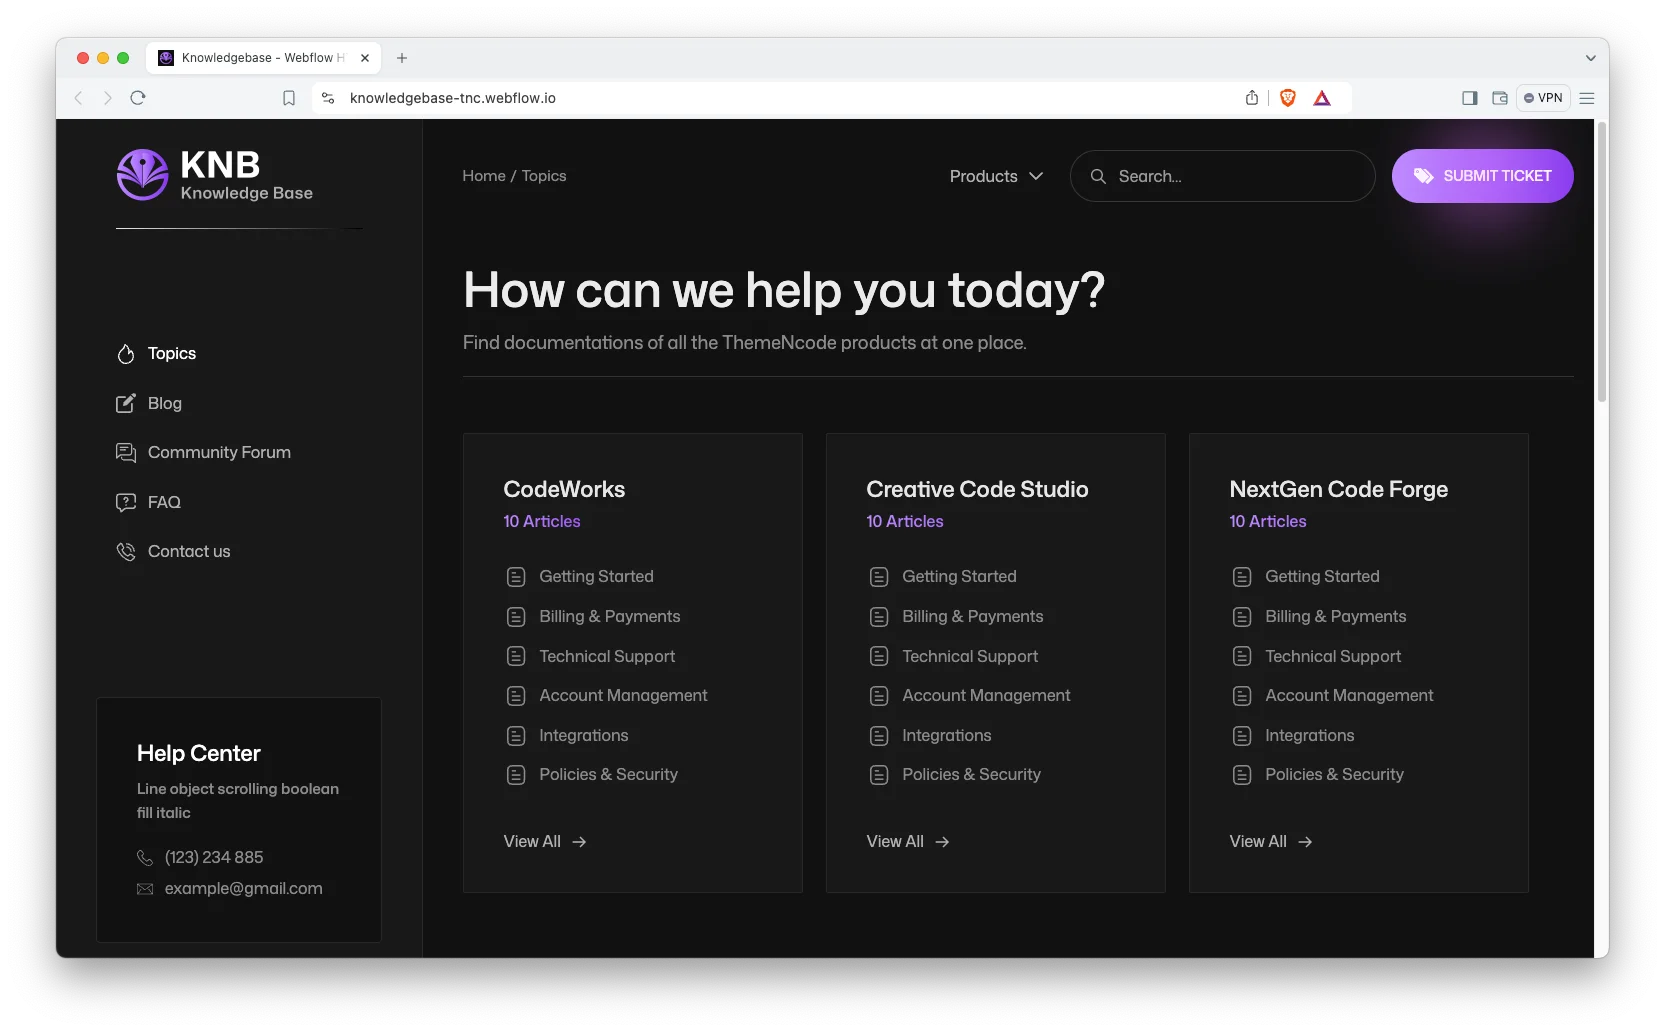
Task: Reload the page with the refresh icon
Action: 138,98
